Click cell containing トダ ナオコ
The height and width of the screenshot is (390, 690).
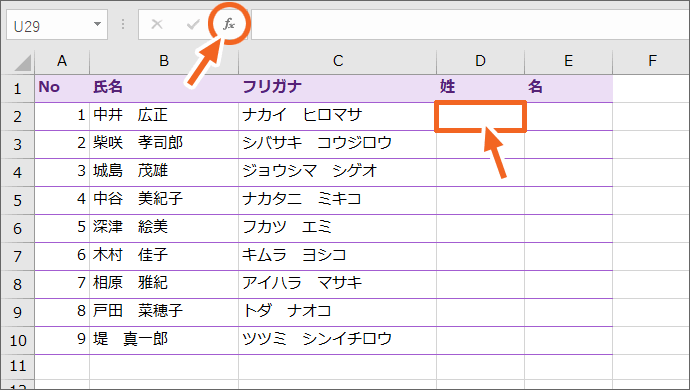click(x=338, y=313)
